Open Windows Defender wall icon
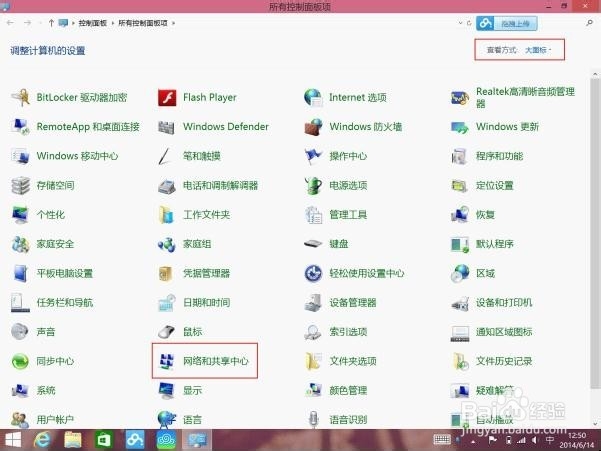The width and height of the screenshot is (601, 451). [x=166, y=127]
